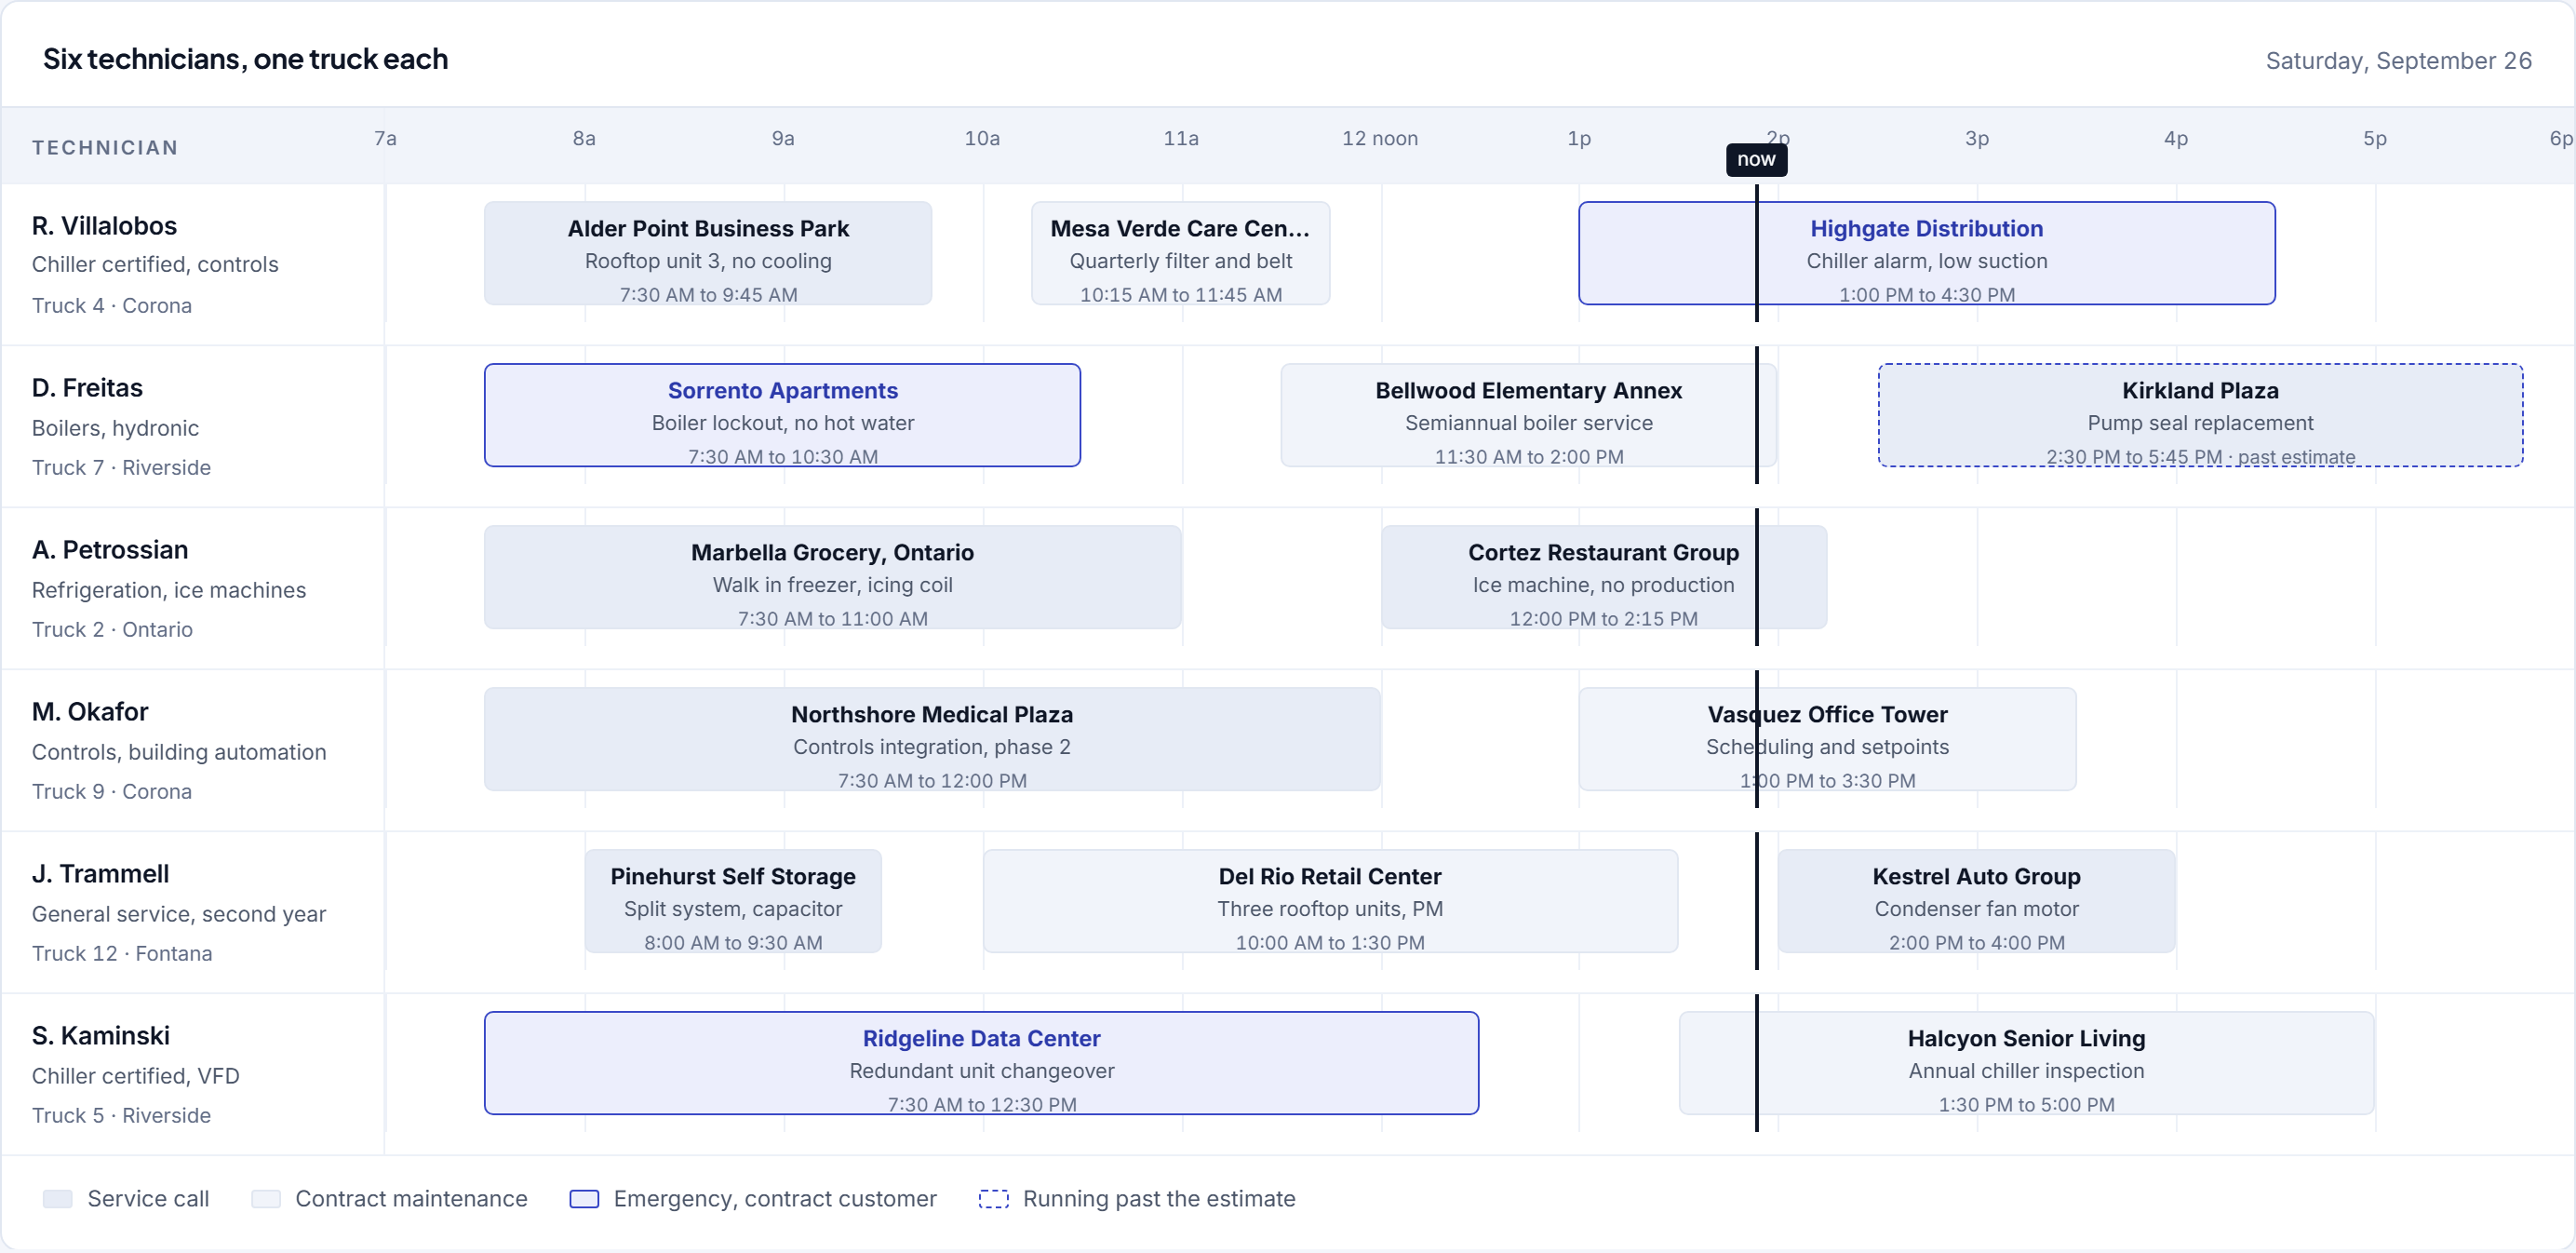Image resolution: width=2576 pixels, height=1253 pixels.
Task: Click the 4p time label
Action: click(2176, 139)
